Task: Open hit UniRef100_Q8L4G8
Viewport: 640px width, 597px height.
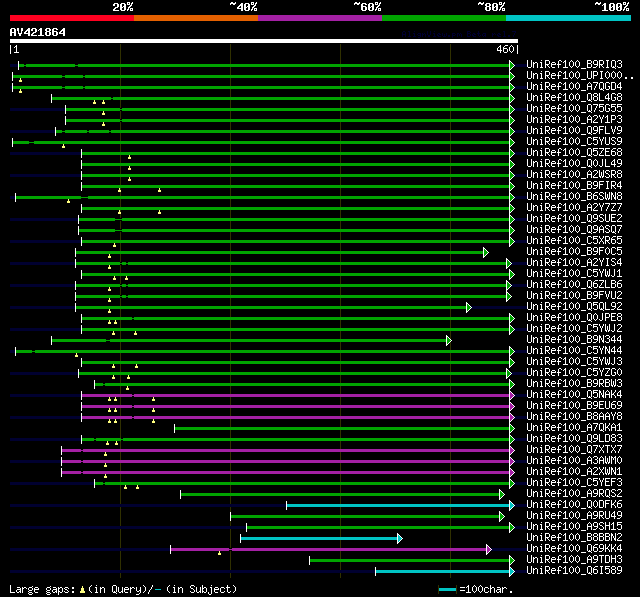Action: pos(574,97)
